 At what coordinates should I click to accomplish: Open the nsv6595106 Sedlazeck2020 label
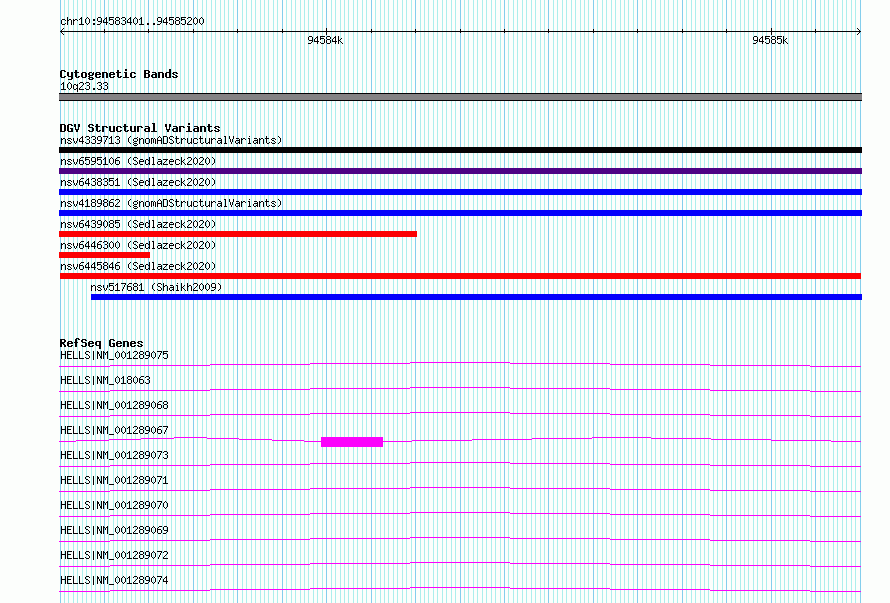click(x=138, y=161)
